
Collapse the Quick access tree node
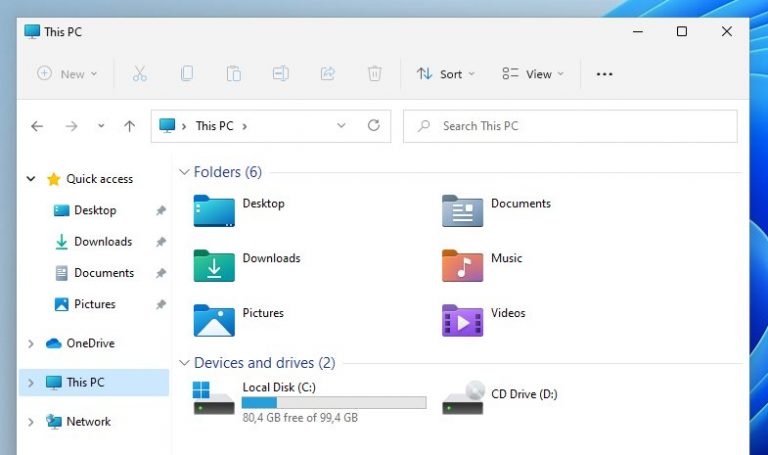[31, 179]
